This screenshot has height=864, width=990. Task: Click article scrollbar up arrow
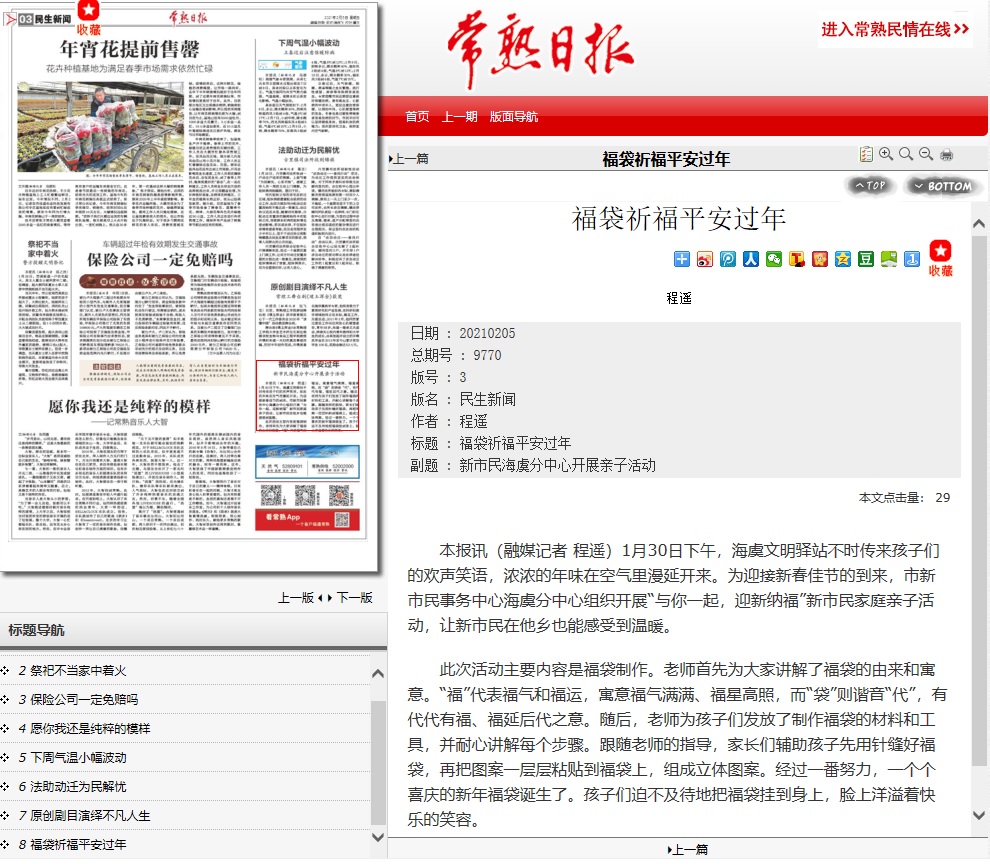(x=979, y=223)
